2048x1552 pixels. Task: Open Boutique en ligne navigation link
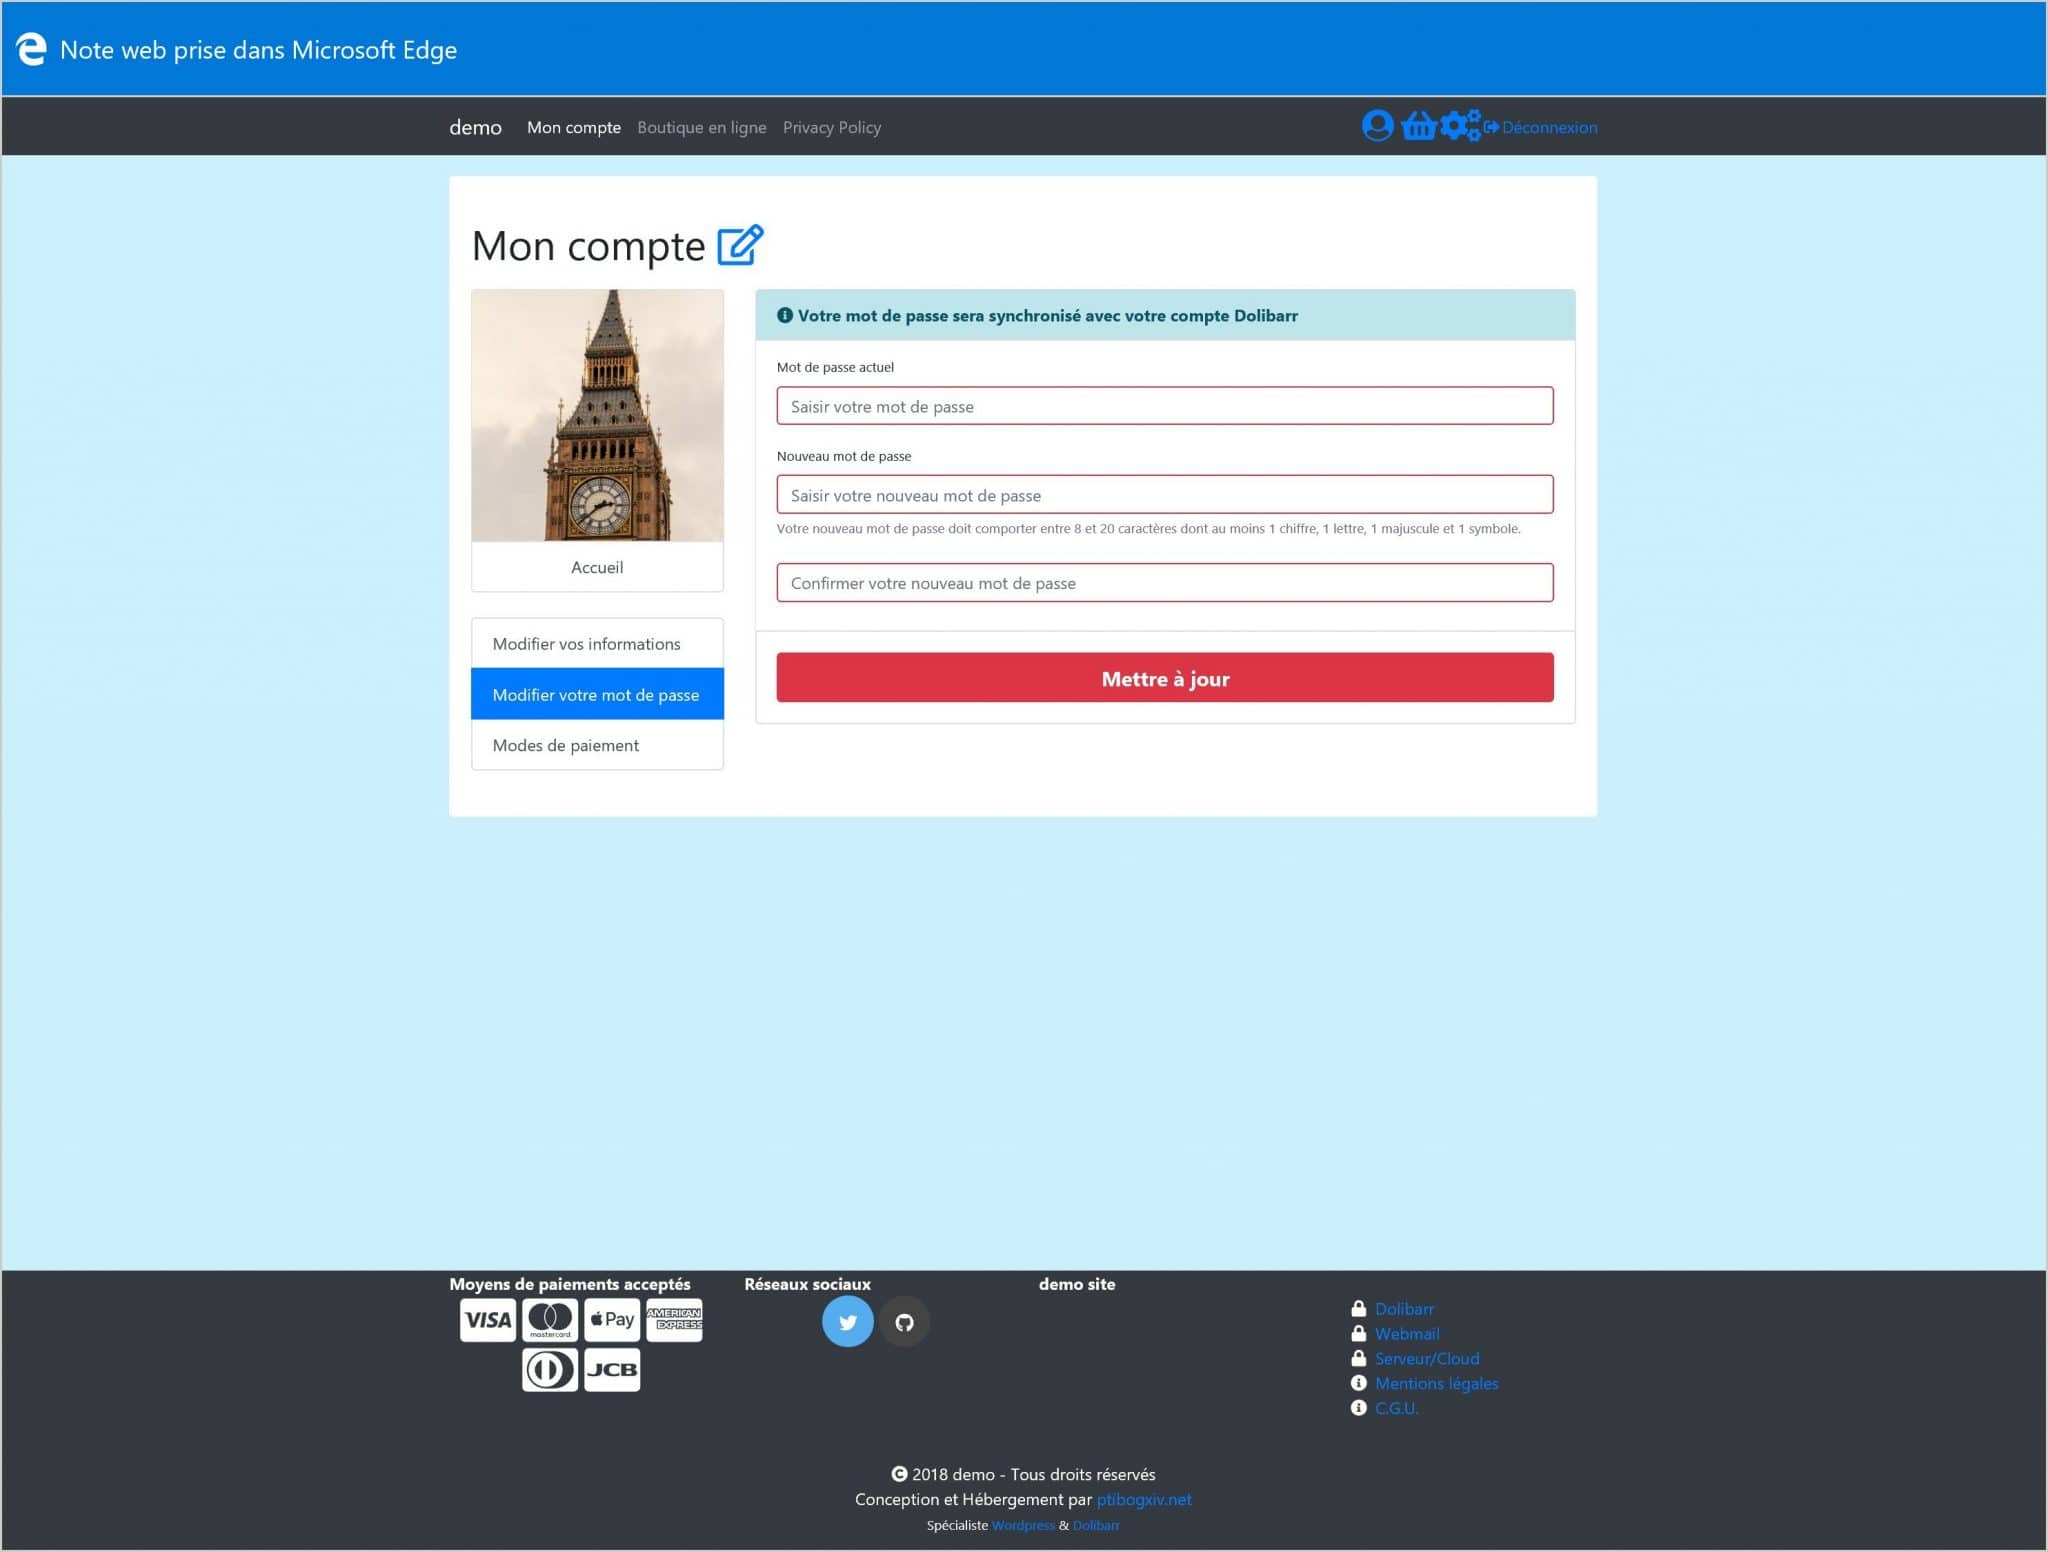coord(701,127)
